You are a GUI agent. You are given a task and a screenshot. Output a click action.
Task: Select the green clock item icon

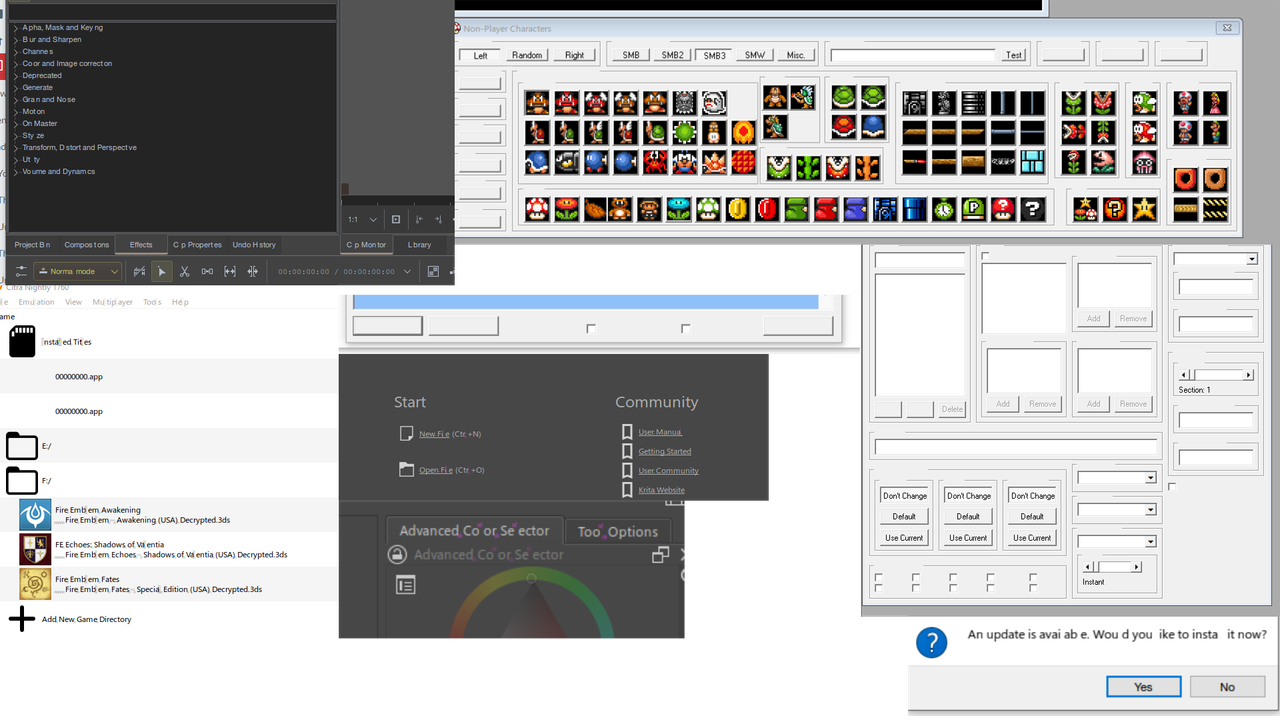pyautogui.click(x=944, y=209)
